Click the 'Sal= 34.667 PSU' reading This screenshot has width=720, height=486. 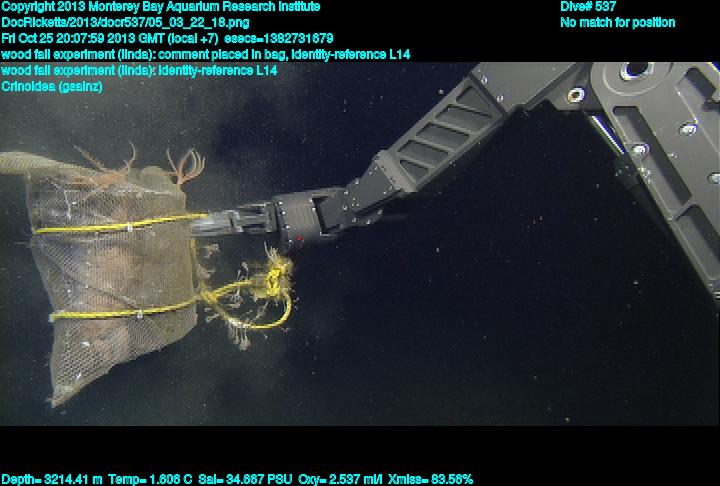[x=245, y=480]
